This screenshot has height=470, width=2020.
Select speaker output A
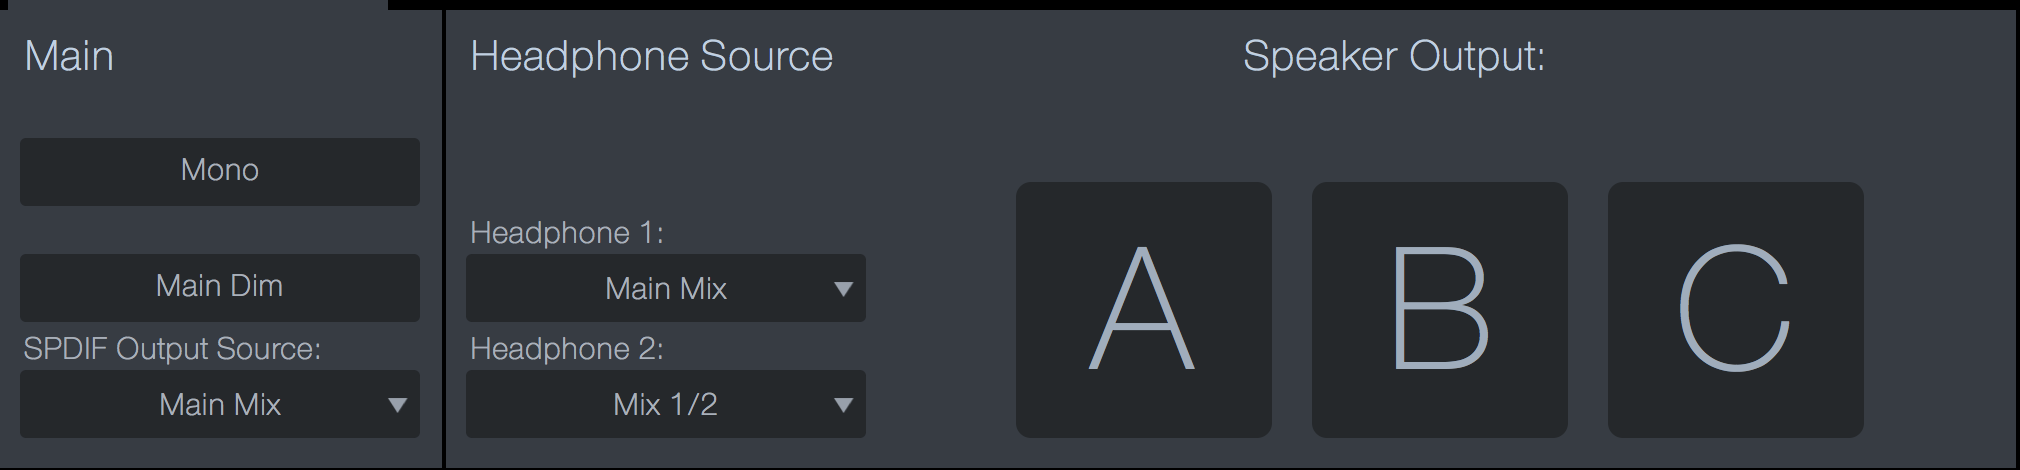coord(1143,309)
